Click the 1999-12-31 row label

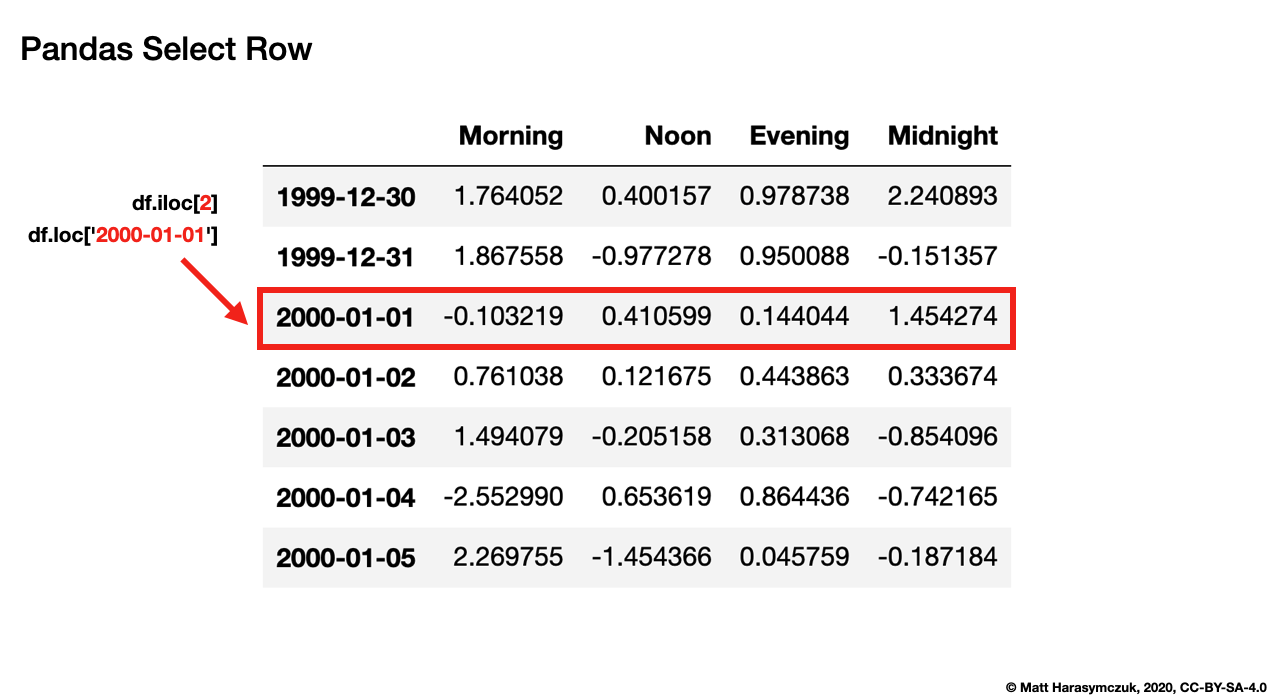coord(347,257)
